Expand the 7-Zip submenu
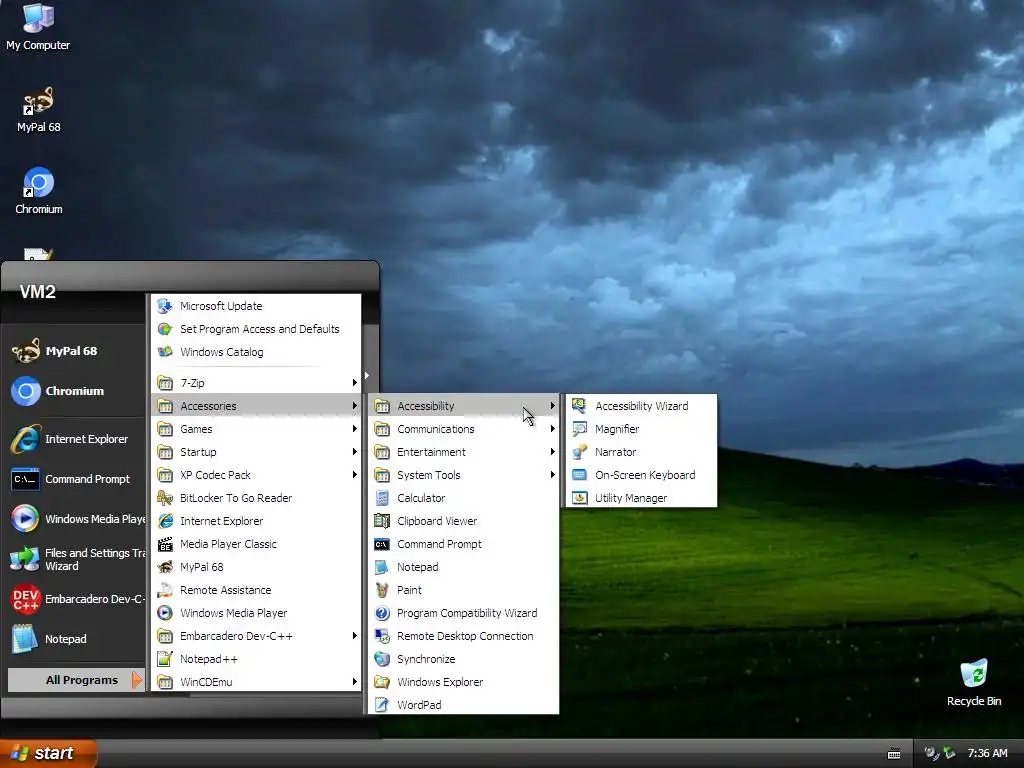The height and width of the screenshot is (768, 1024). pyautogui.click(x=256, y=383)
